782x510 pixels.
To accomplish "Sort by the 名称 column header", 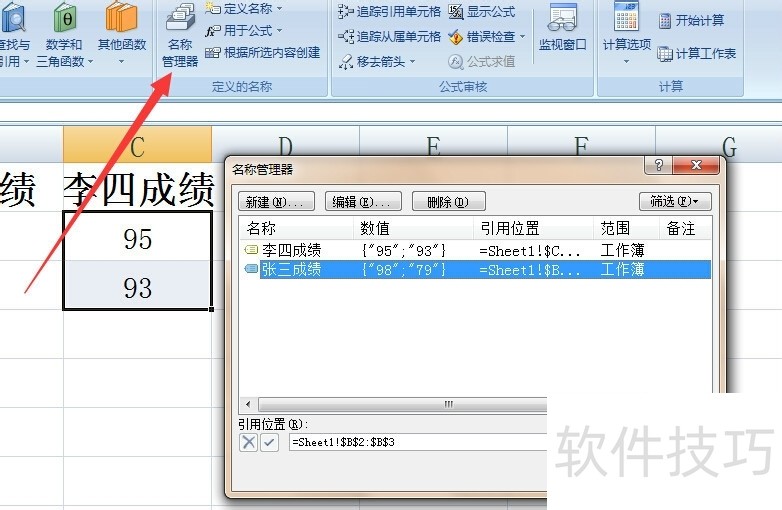I will (296, 228).
